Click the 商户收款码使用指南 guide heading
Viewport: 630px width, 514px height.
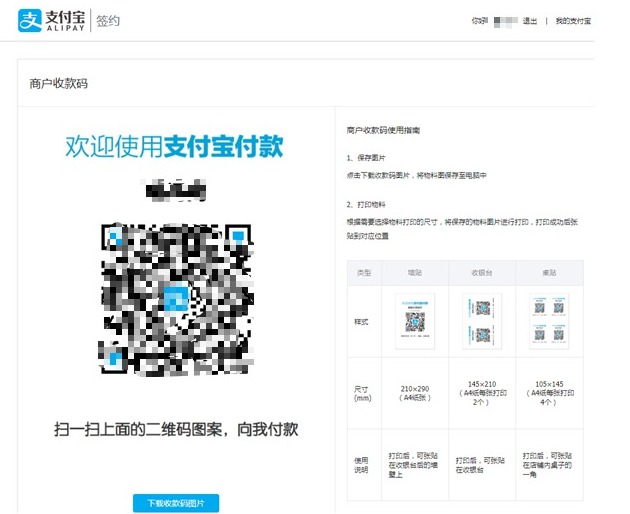[x=383, y=130]
